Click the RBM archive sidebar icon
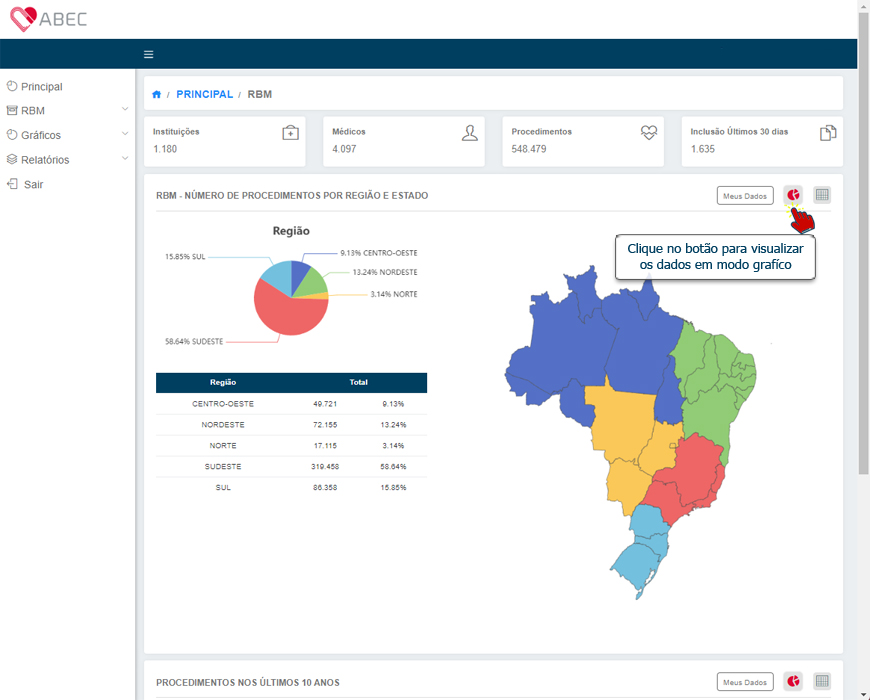This screenshot has height=700, width=870. (x=12, y=110)
